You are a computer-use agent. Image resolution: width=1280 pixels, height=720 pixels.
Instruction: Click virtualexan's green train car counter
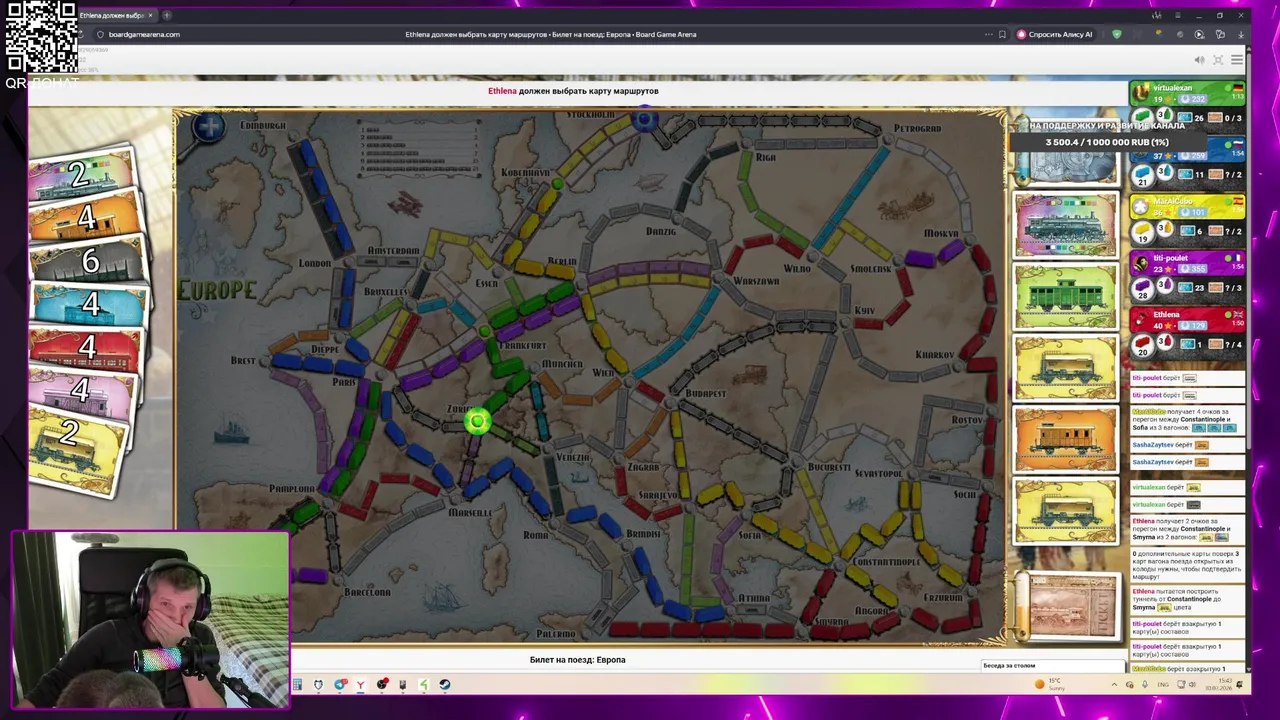point(1143,118)
